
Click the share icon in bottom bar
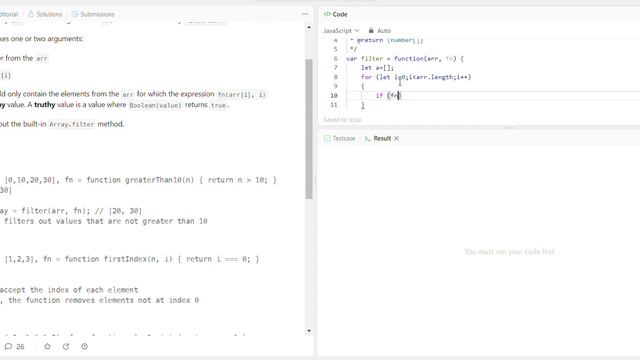pos(66,347)
